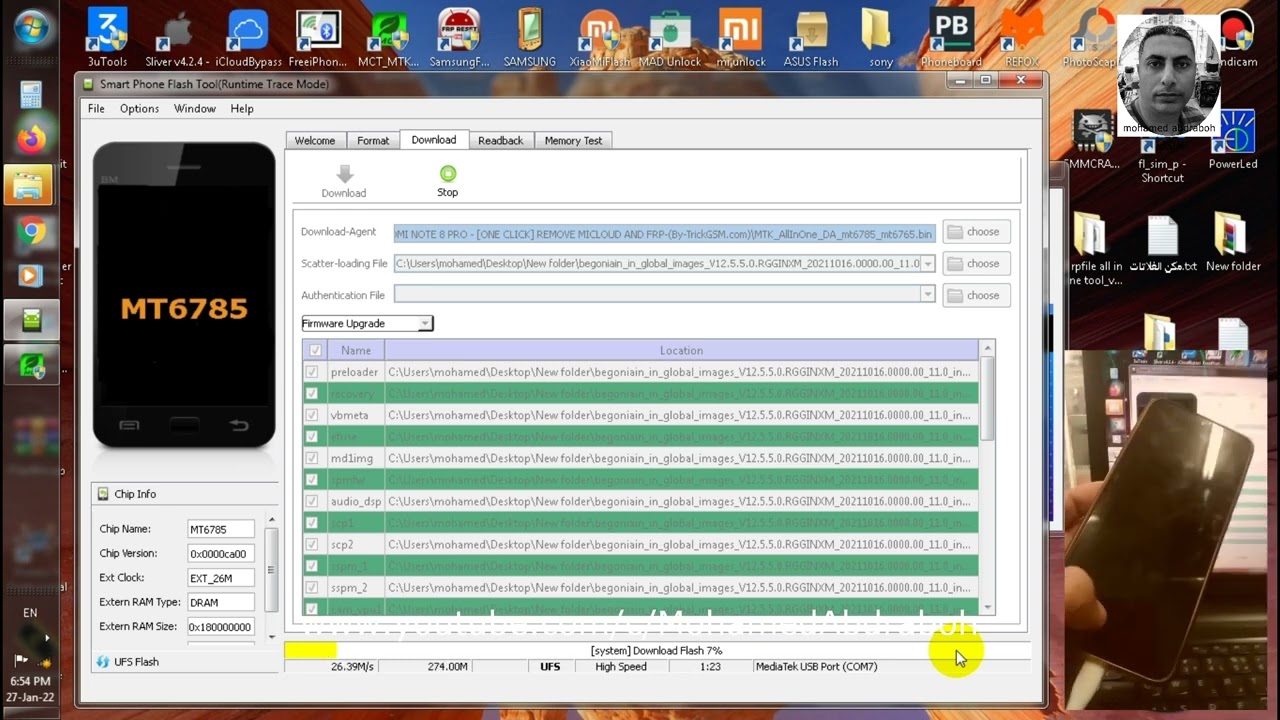Viewport: 1280px width, 720px height.
Task: Click the Download arrow toolbar icon
Action: coord(344,180)
